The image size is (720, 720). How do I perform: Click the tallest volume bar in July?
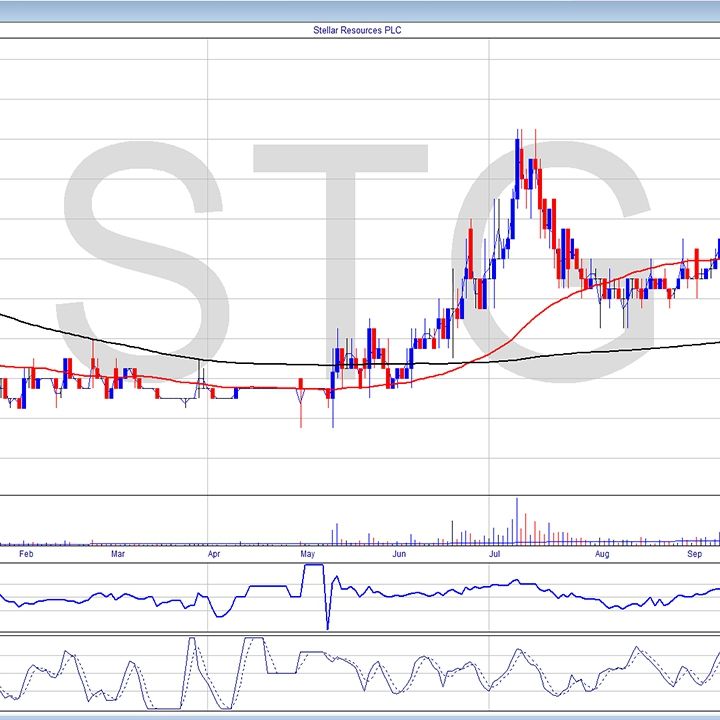[517, 522]
